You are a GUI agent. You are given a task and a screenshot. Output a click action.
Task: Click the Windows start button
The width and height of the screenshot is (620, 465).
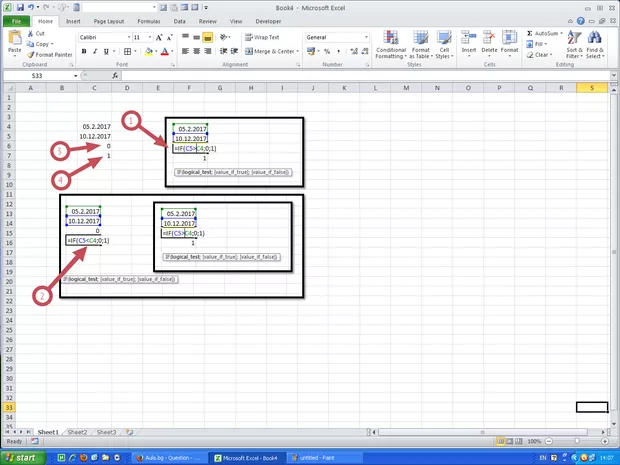click(24, 457)
